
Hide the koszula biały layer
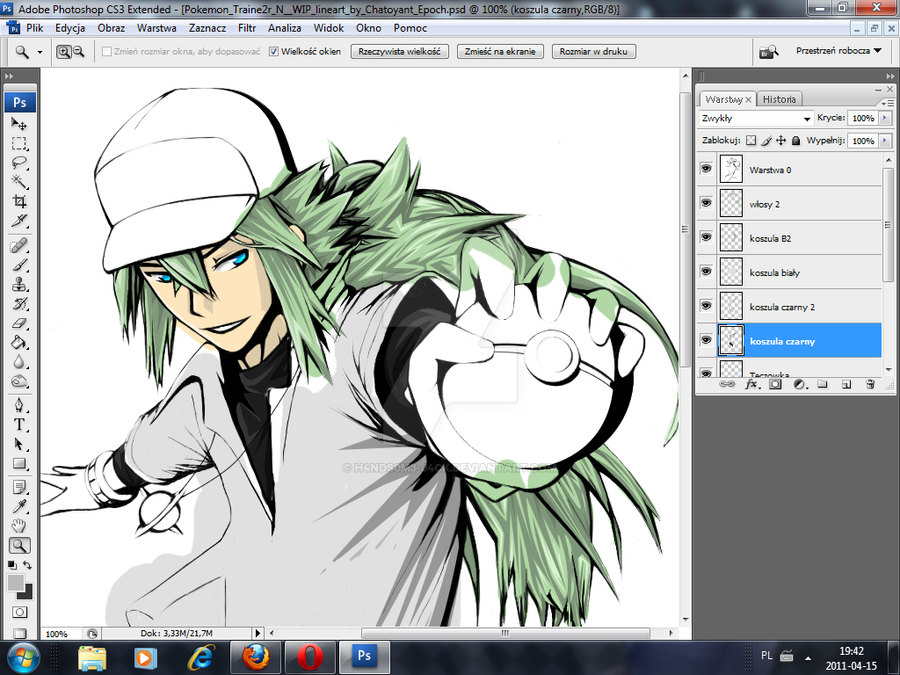[706, 271]
